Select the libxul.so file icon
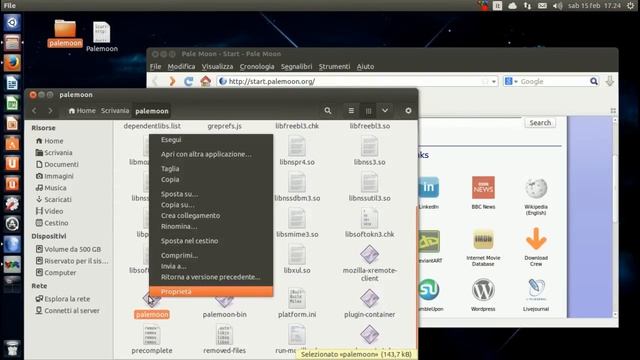640x360 pixels. [297, 255]
